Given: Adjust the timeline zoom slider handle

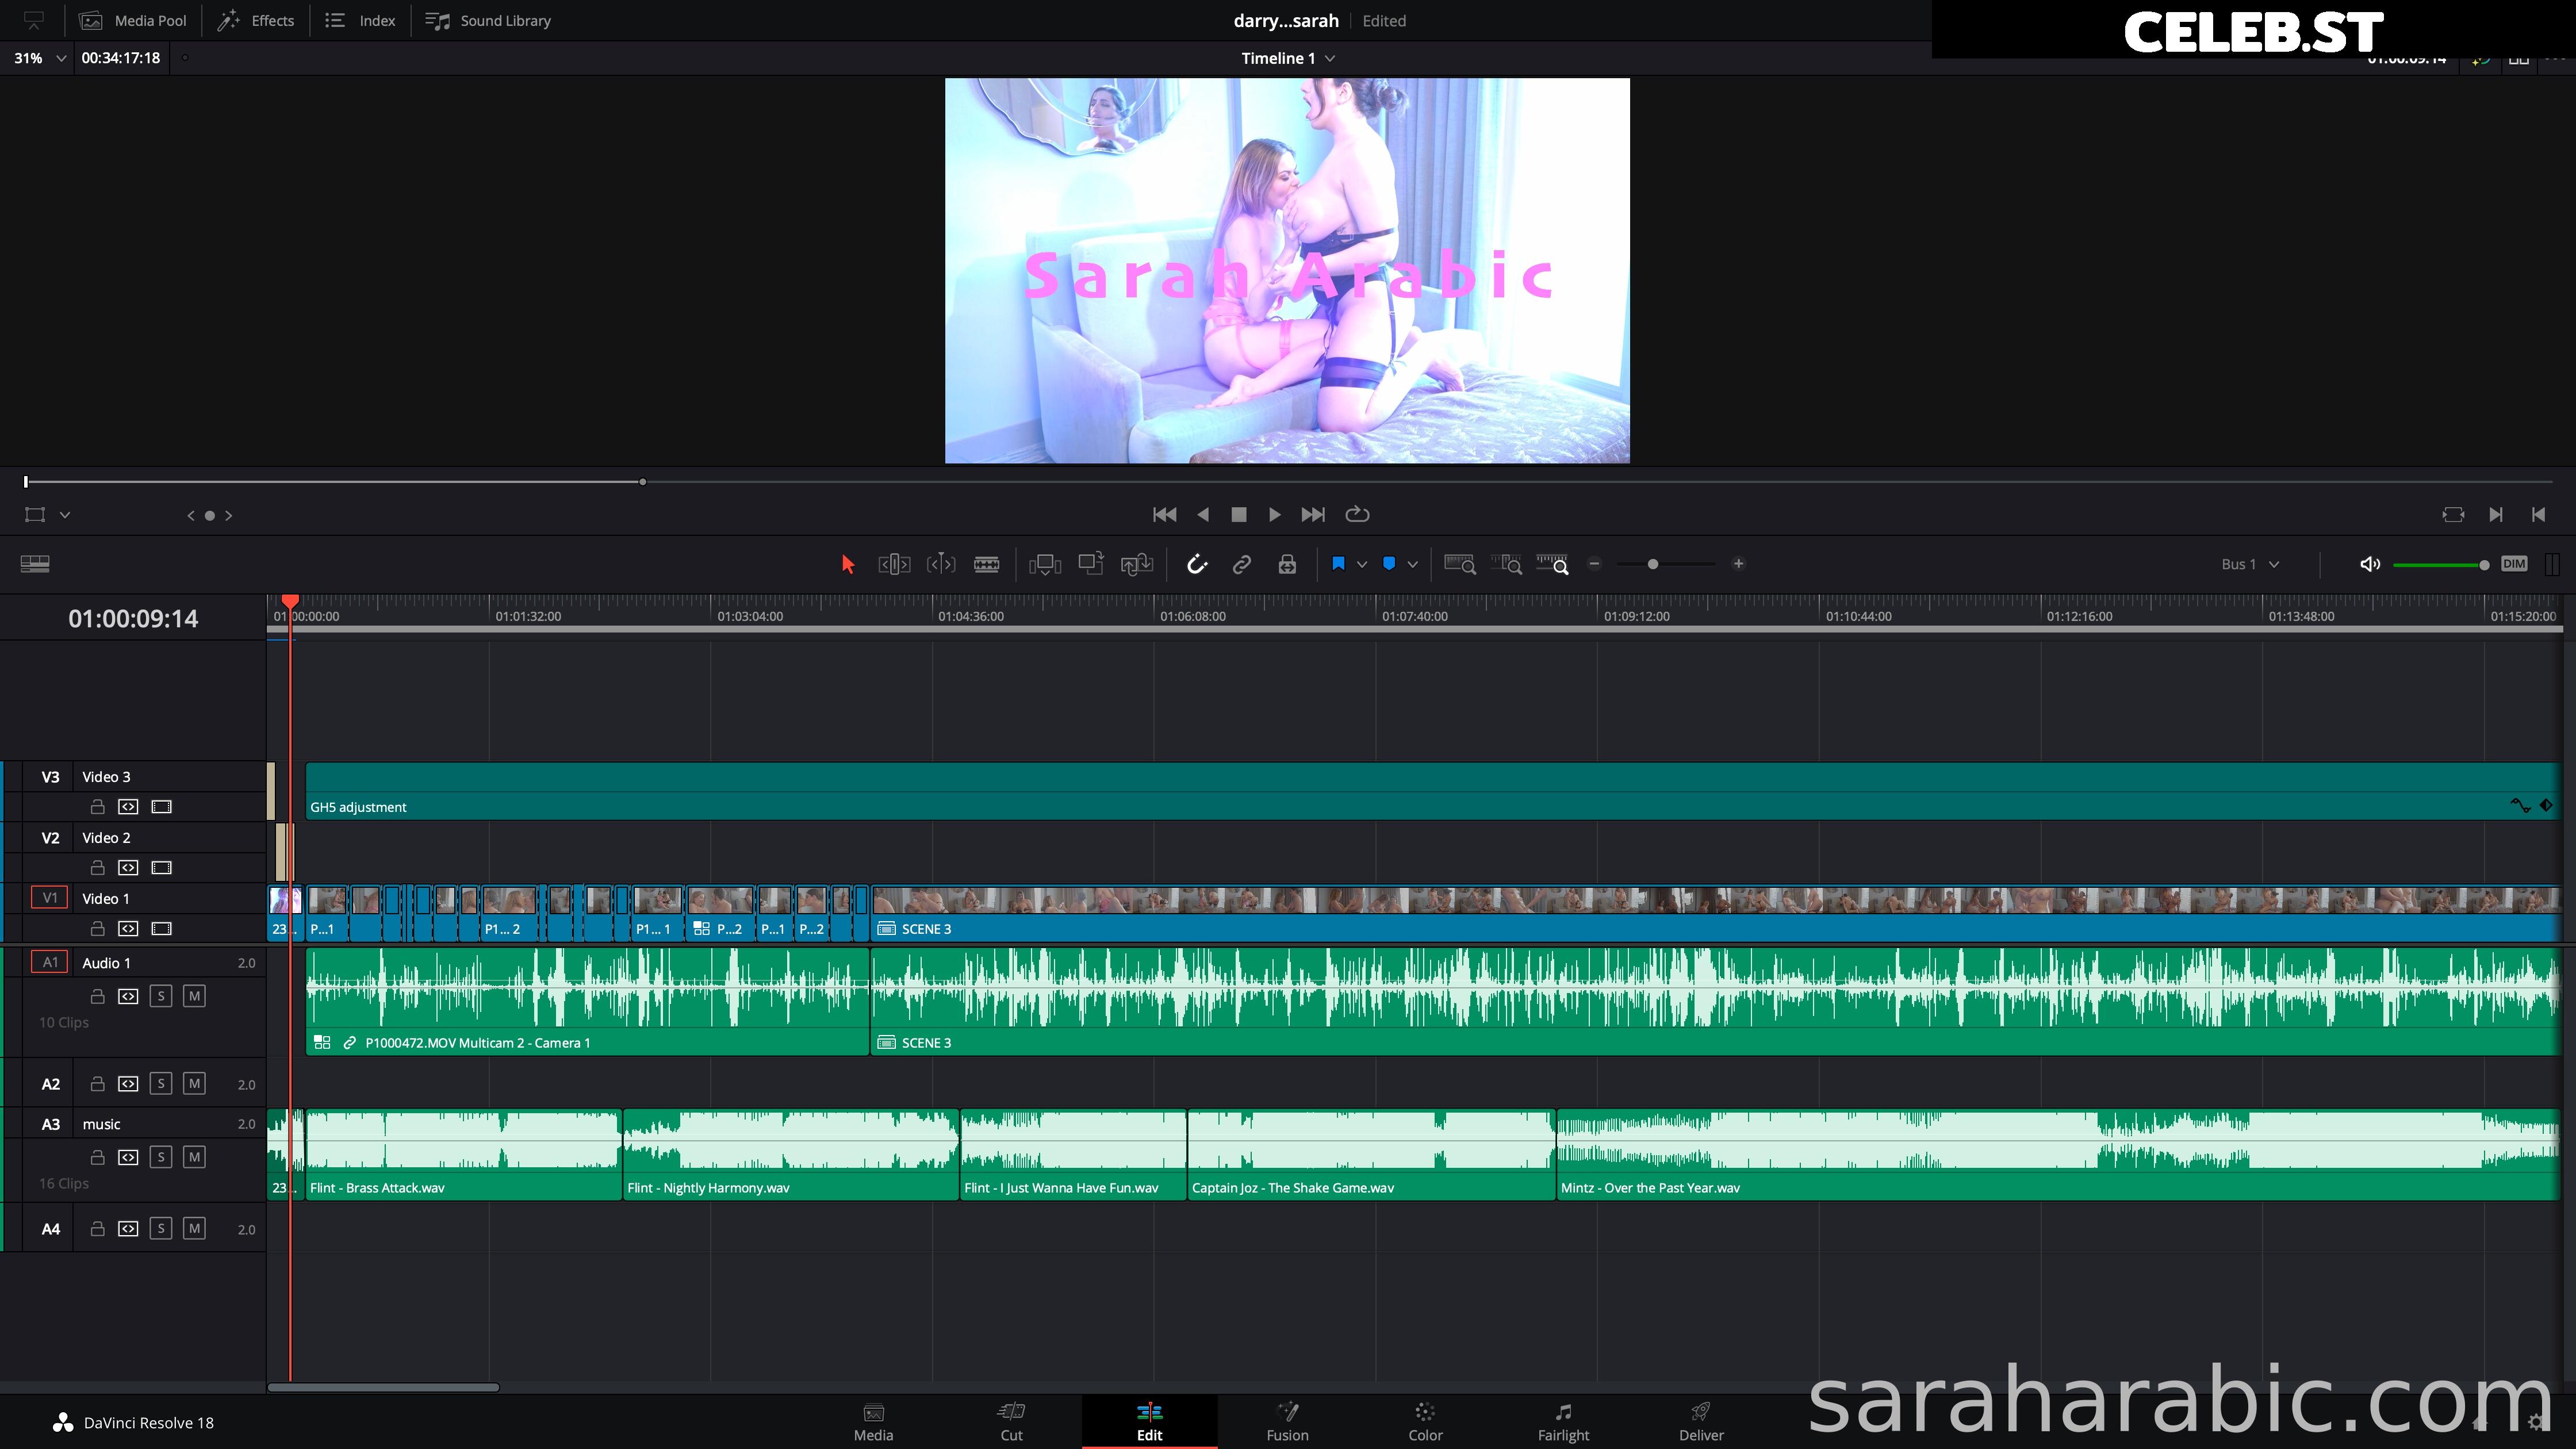Looking at the screenshot, I should click(1653, 565).
